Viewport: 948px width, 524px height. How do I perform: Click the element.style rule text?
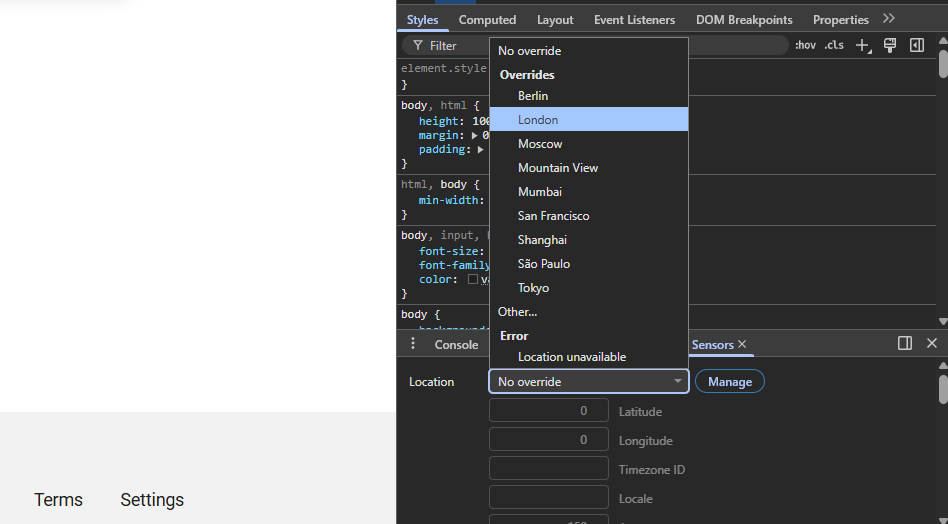click(x=444, y=68)
